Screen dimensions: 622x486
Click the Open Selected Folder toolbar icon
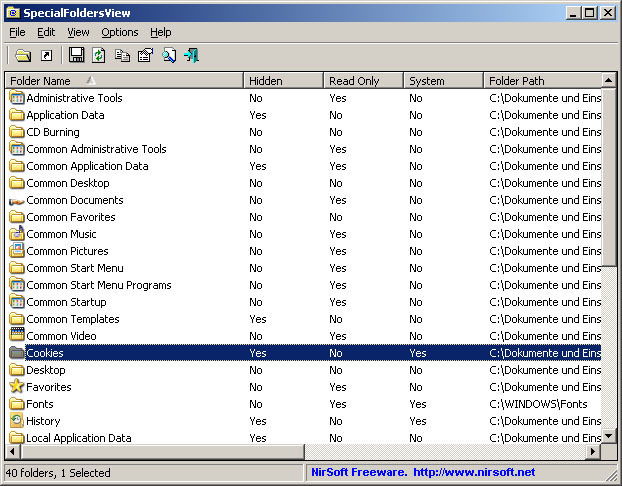coord(23,56)
